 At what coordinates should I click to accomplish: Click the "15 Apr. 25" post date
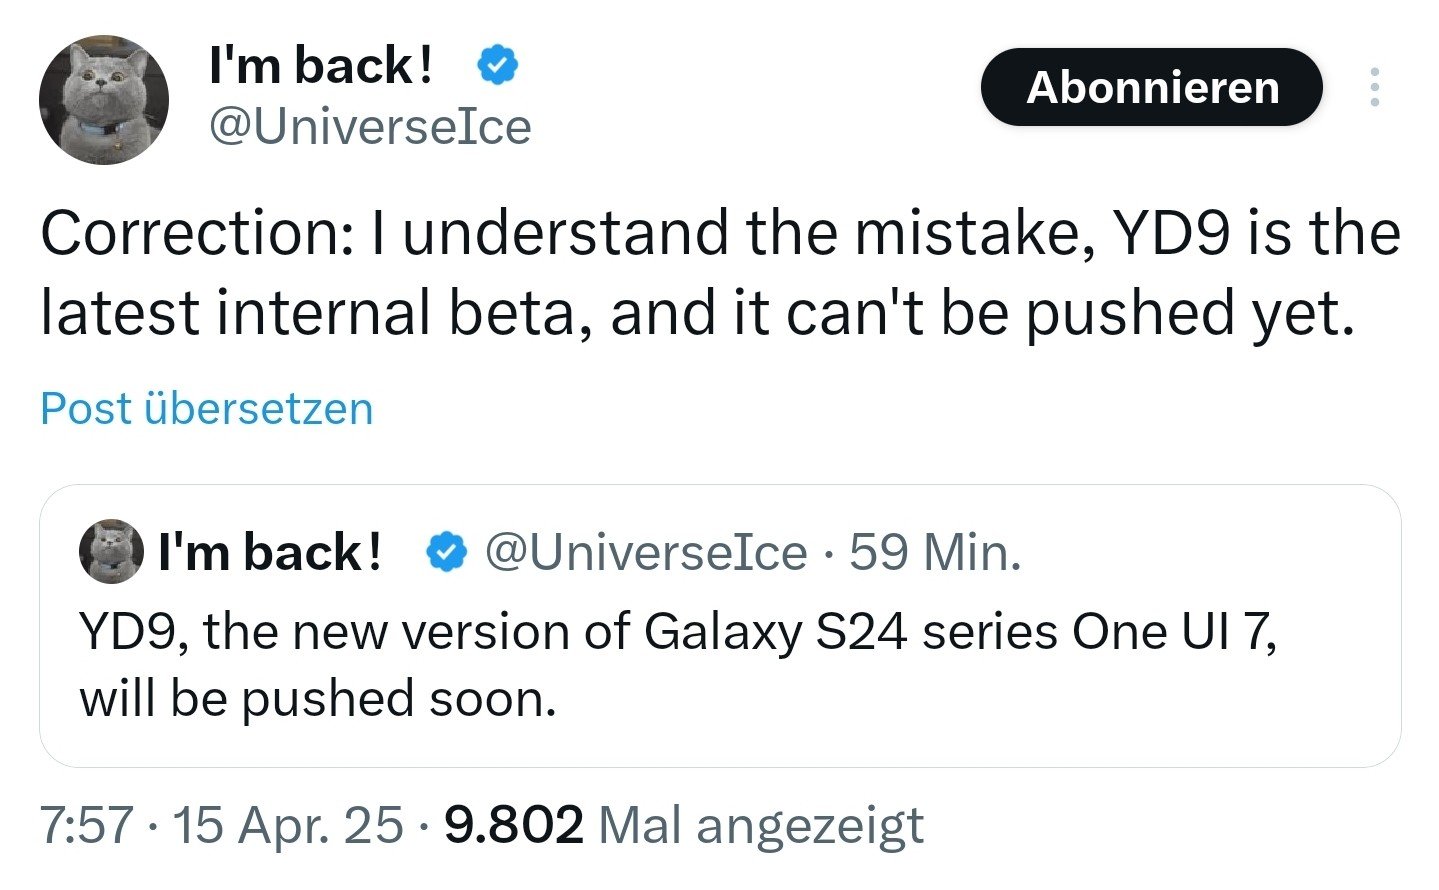tap(288, 825)
